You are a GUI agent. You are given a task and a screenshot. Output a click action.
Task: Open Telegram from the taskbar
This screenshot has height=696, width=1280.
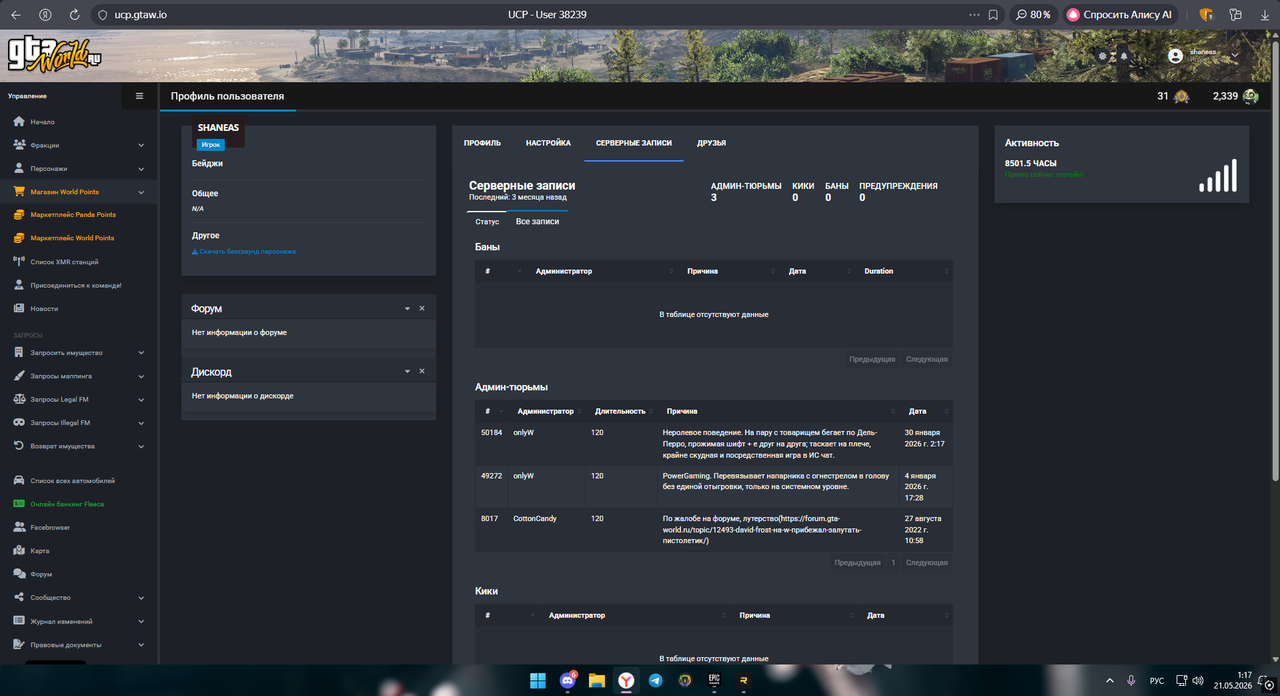(x=655, y=680)
